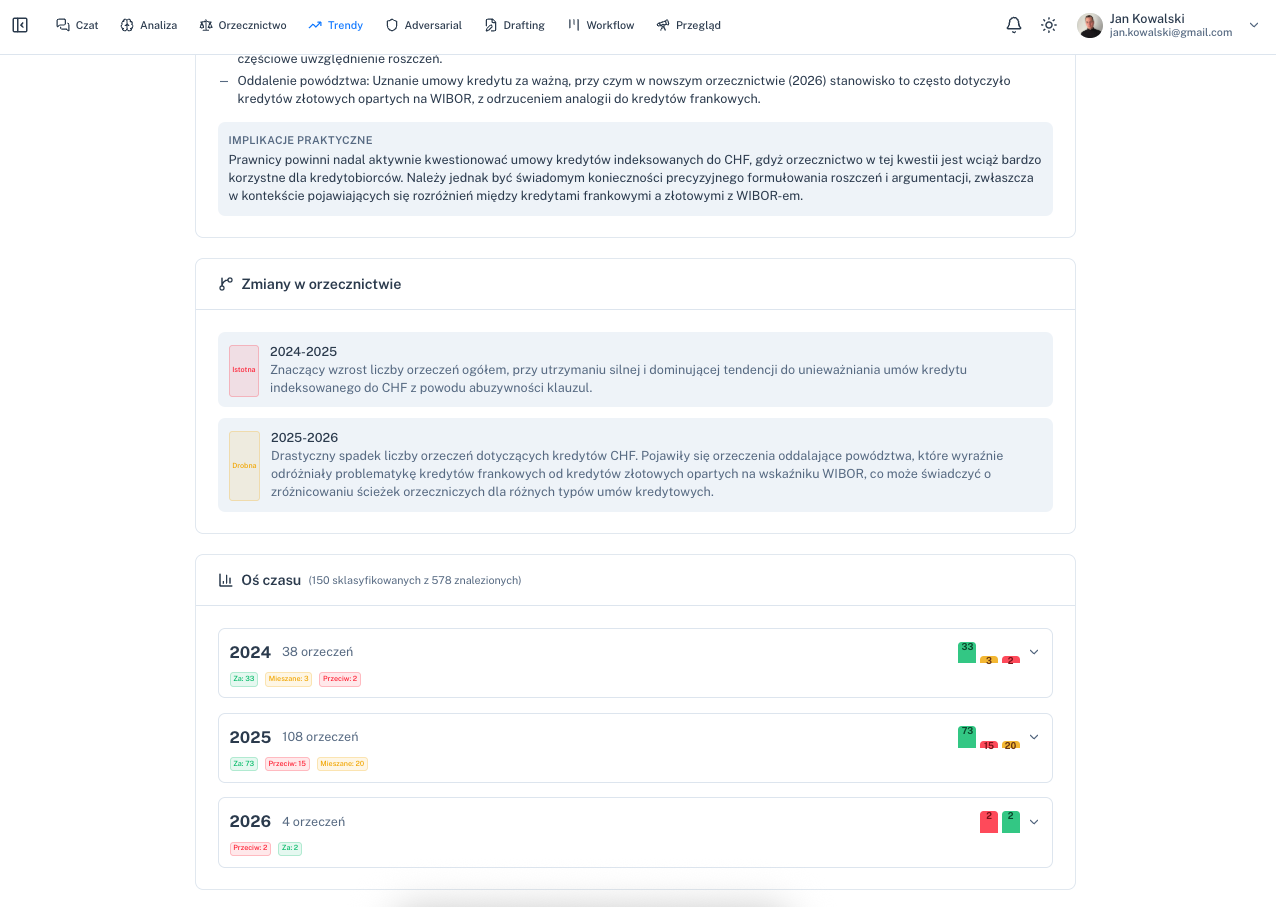Expand the 2025 rulings chevron
Screen dimensions: 1276x907
(x=1034, y=737)
